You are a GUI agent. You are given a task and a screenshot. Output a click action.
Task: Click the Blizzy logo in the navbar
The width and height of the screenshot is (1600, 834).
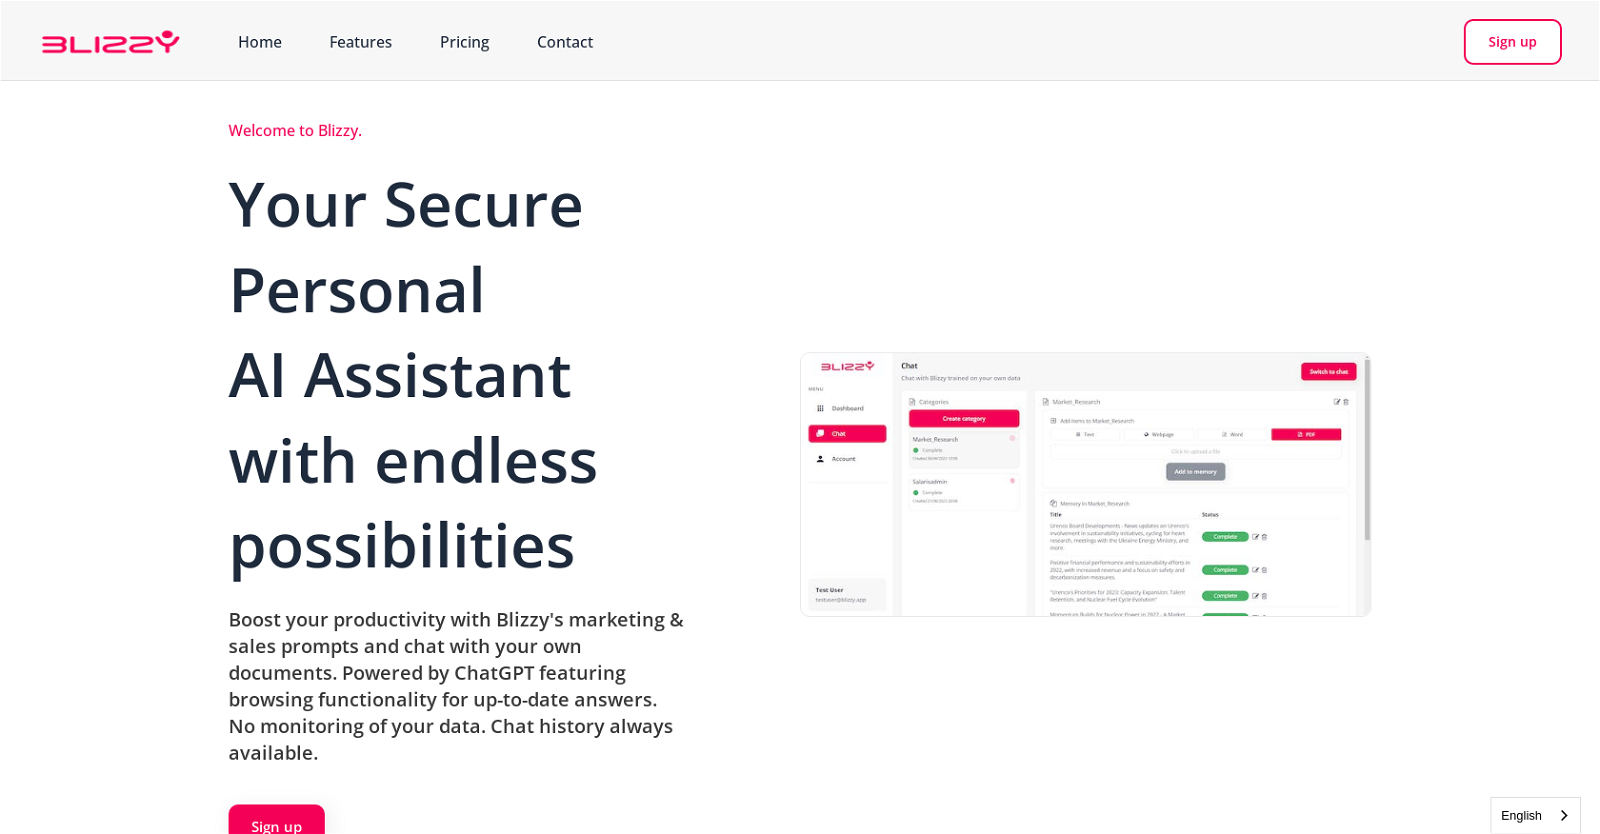tap(110, 42)
